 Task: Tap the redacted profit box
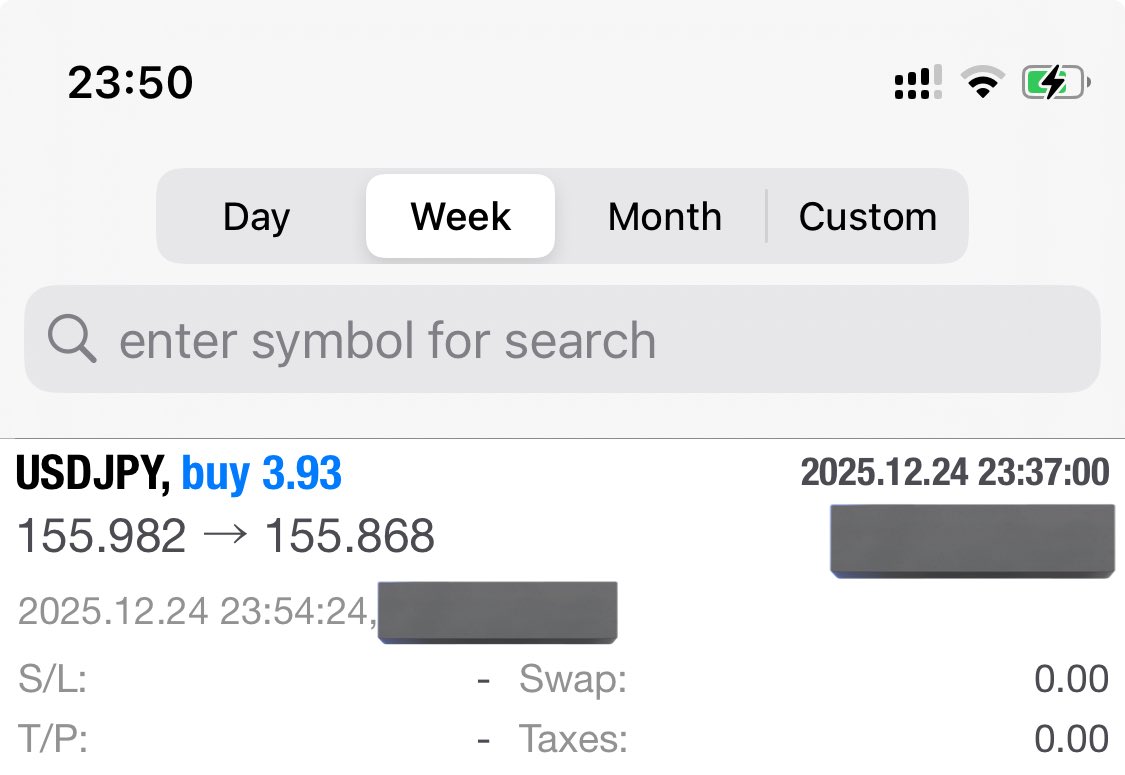pyautogui.click(x=972, y=540)
